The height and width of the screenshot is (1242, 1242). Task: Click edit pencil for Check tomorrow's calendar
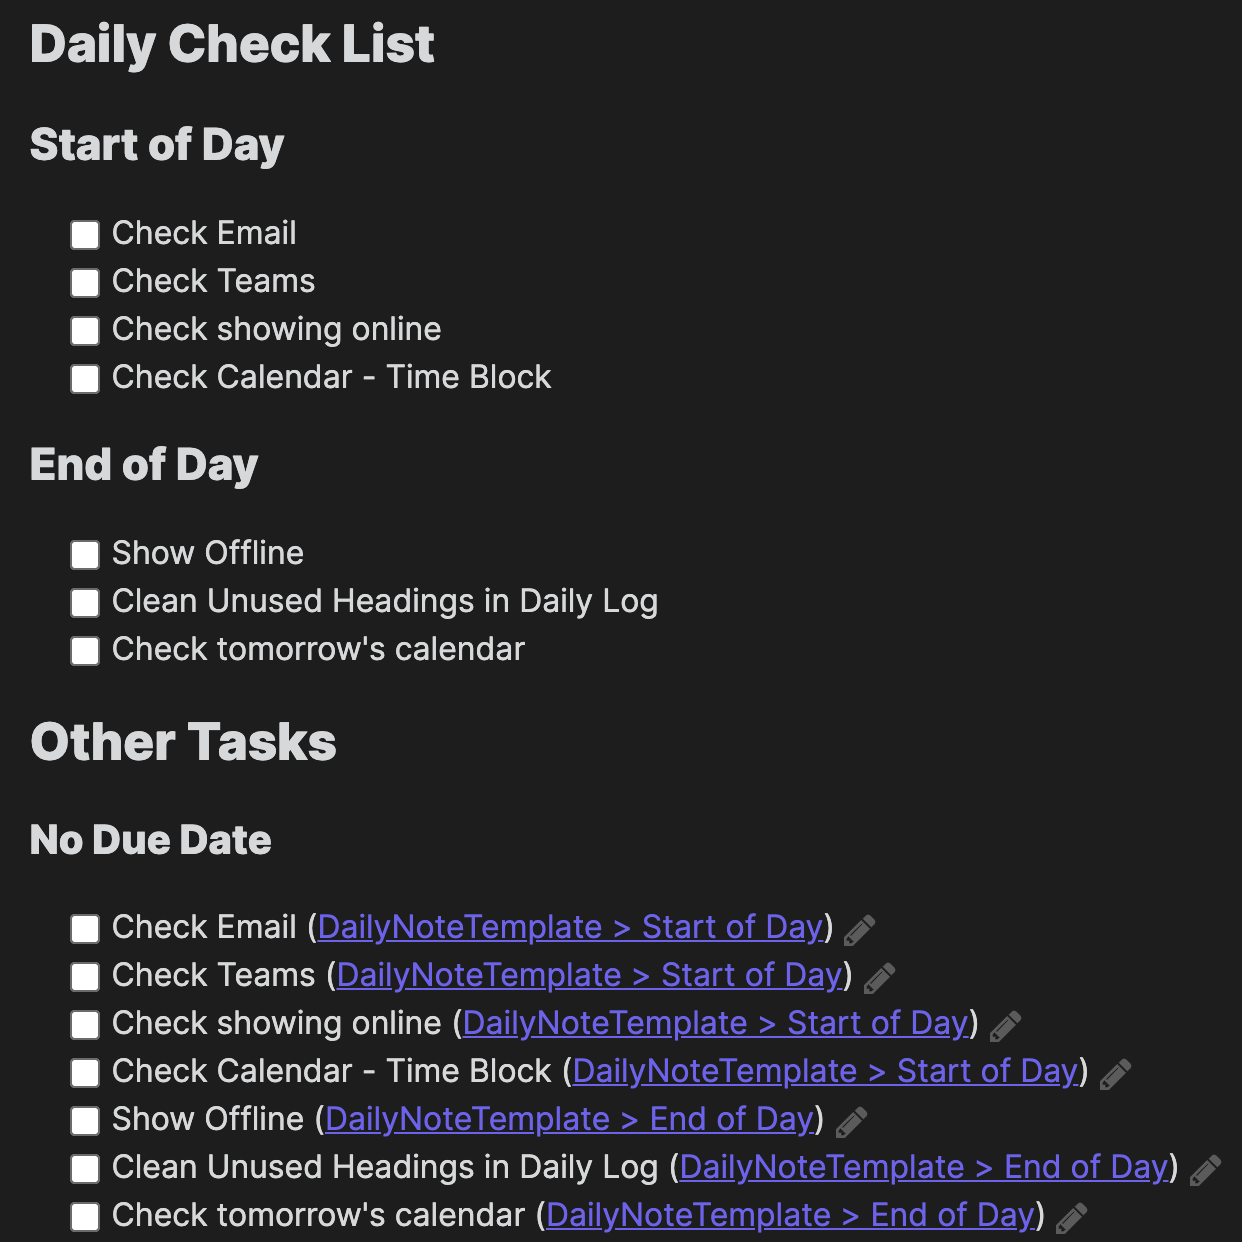click(1073, 1217)
